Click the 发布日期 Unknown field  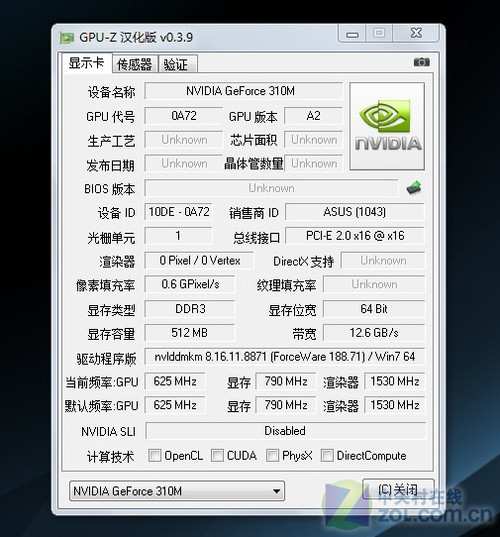tap(184, 163)
